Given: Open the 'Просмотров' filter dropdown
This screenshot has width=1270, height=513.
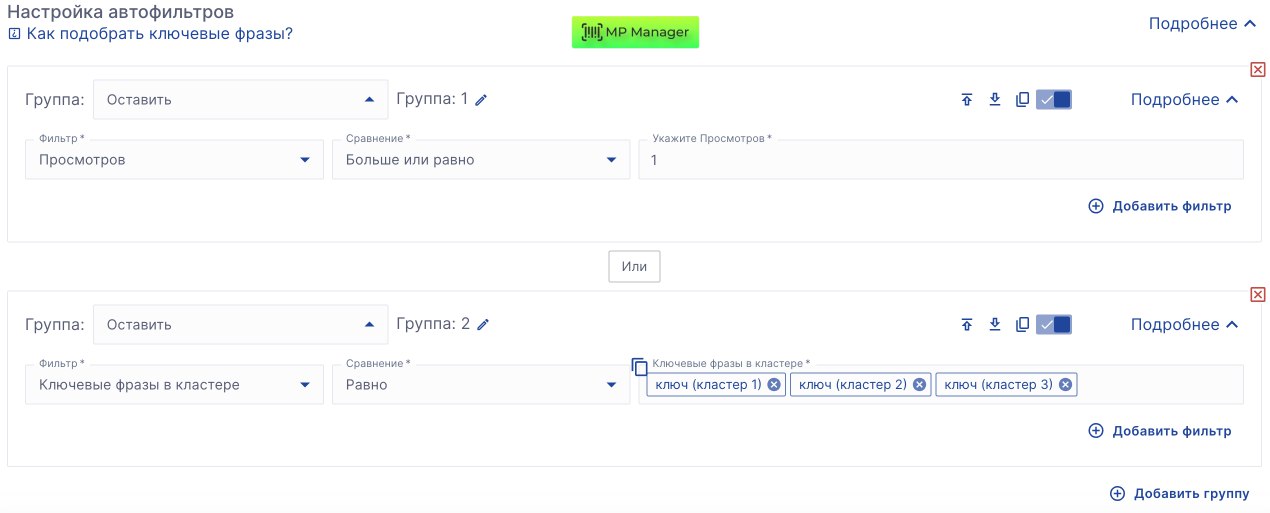Looking at the screenshot, I should coord(174,160).
